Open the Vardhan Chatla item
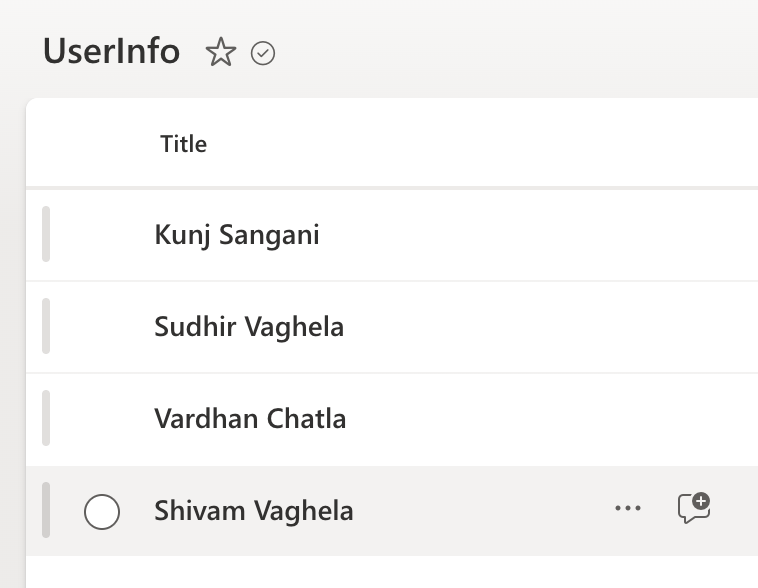 [x=250, y=419]
